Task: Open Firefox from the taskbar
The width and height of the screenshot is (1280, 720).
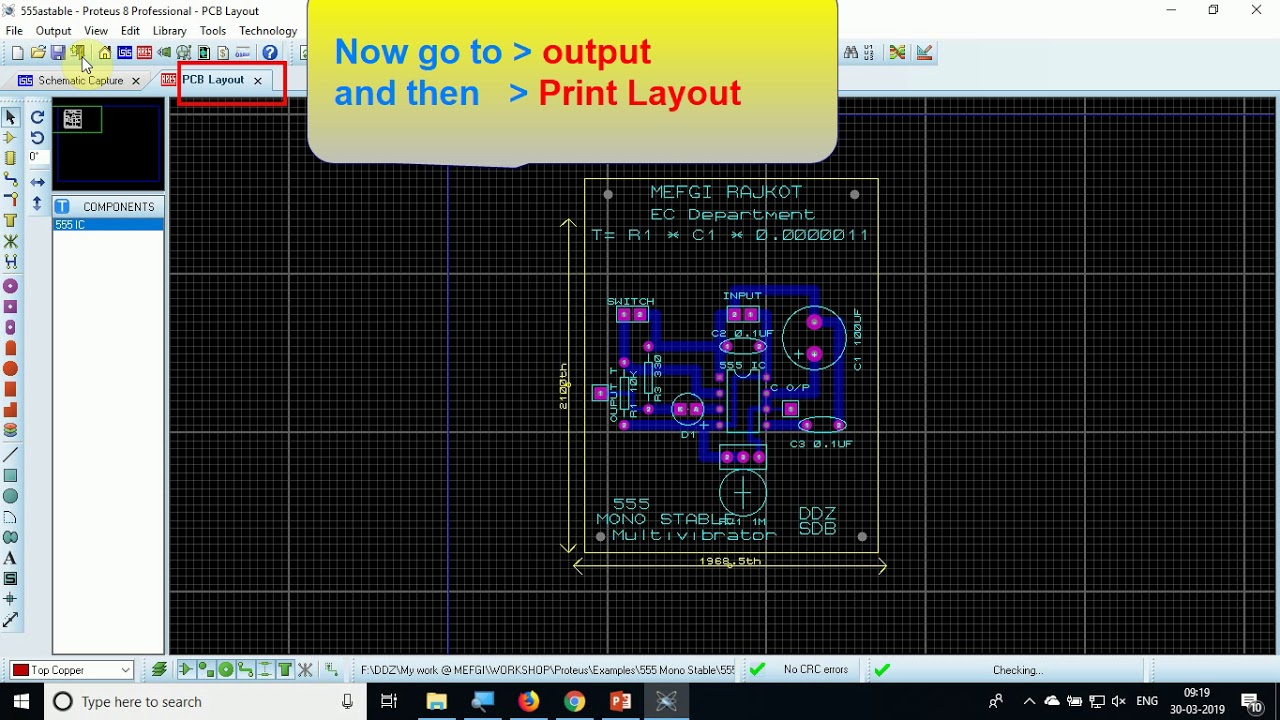Action: (528, 701)
